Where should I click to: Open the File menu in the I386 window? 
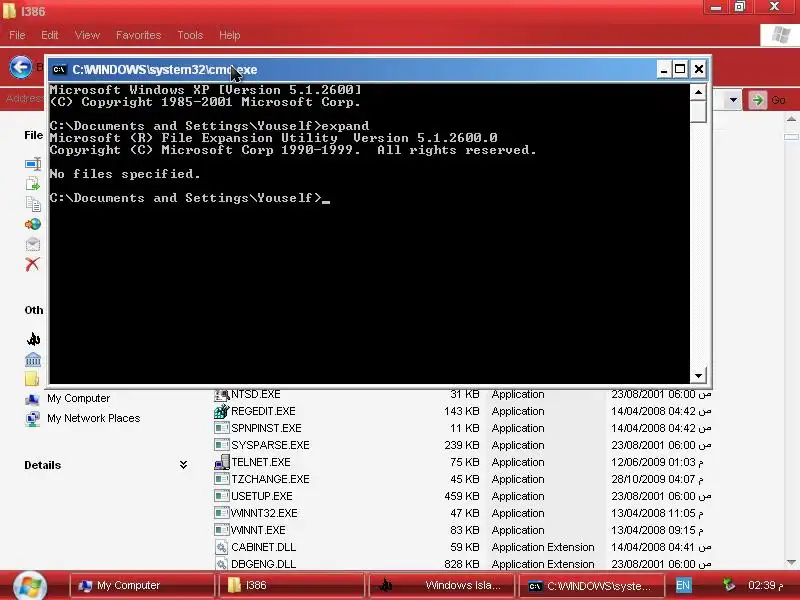pos(17,35)
